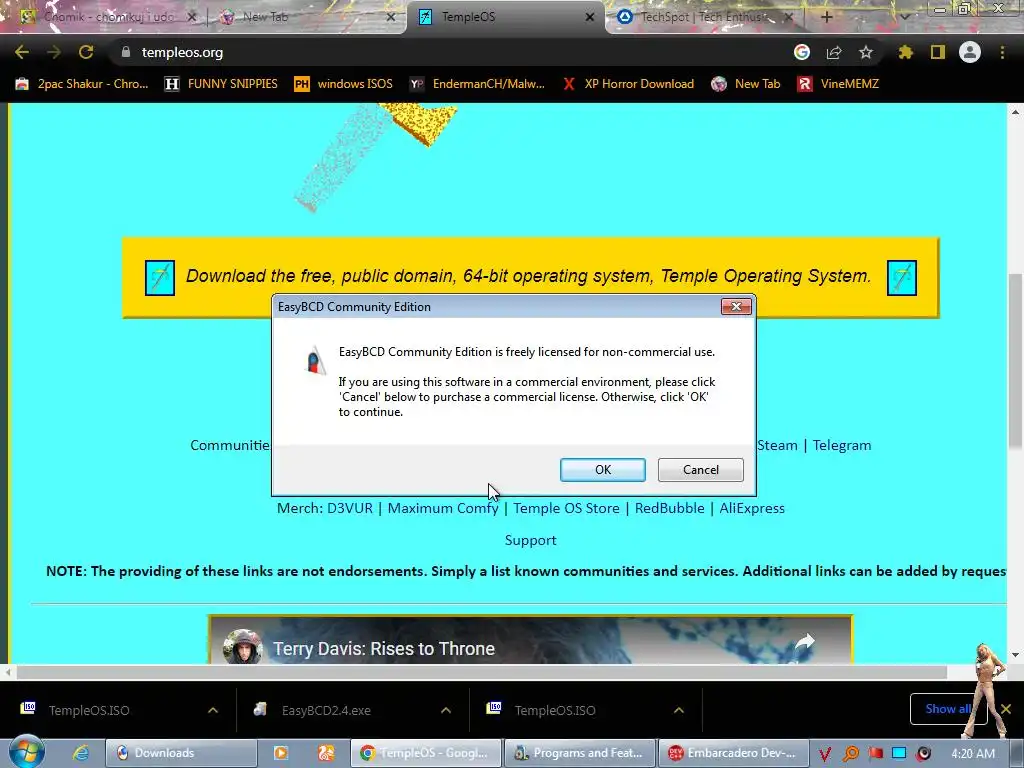Open the Steam community link

click(x=777, y=445)
